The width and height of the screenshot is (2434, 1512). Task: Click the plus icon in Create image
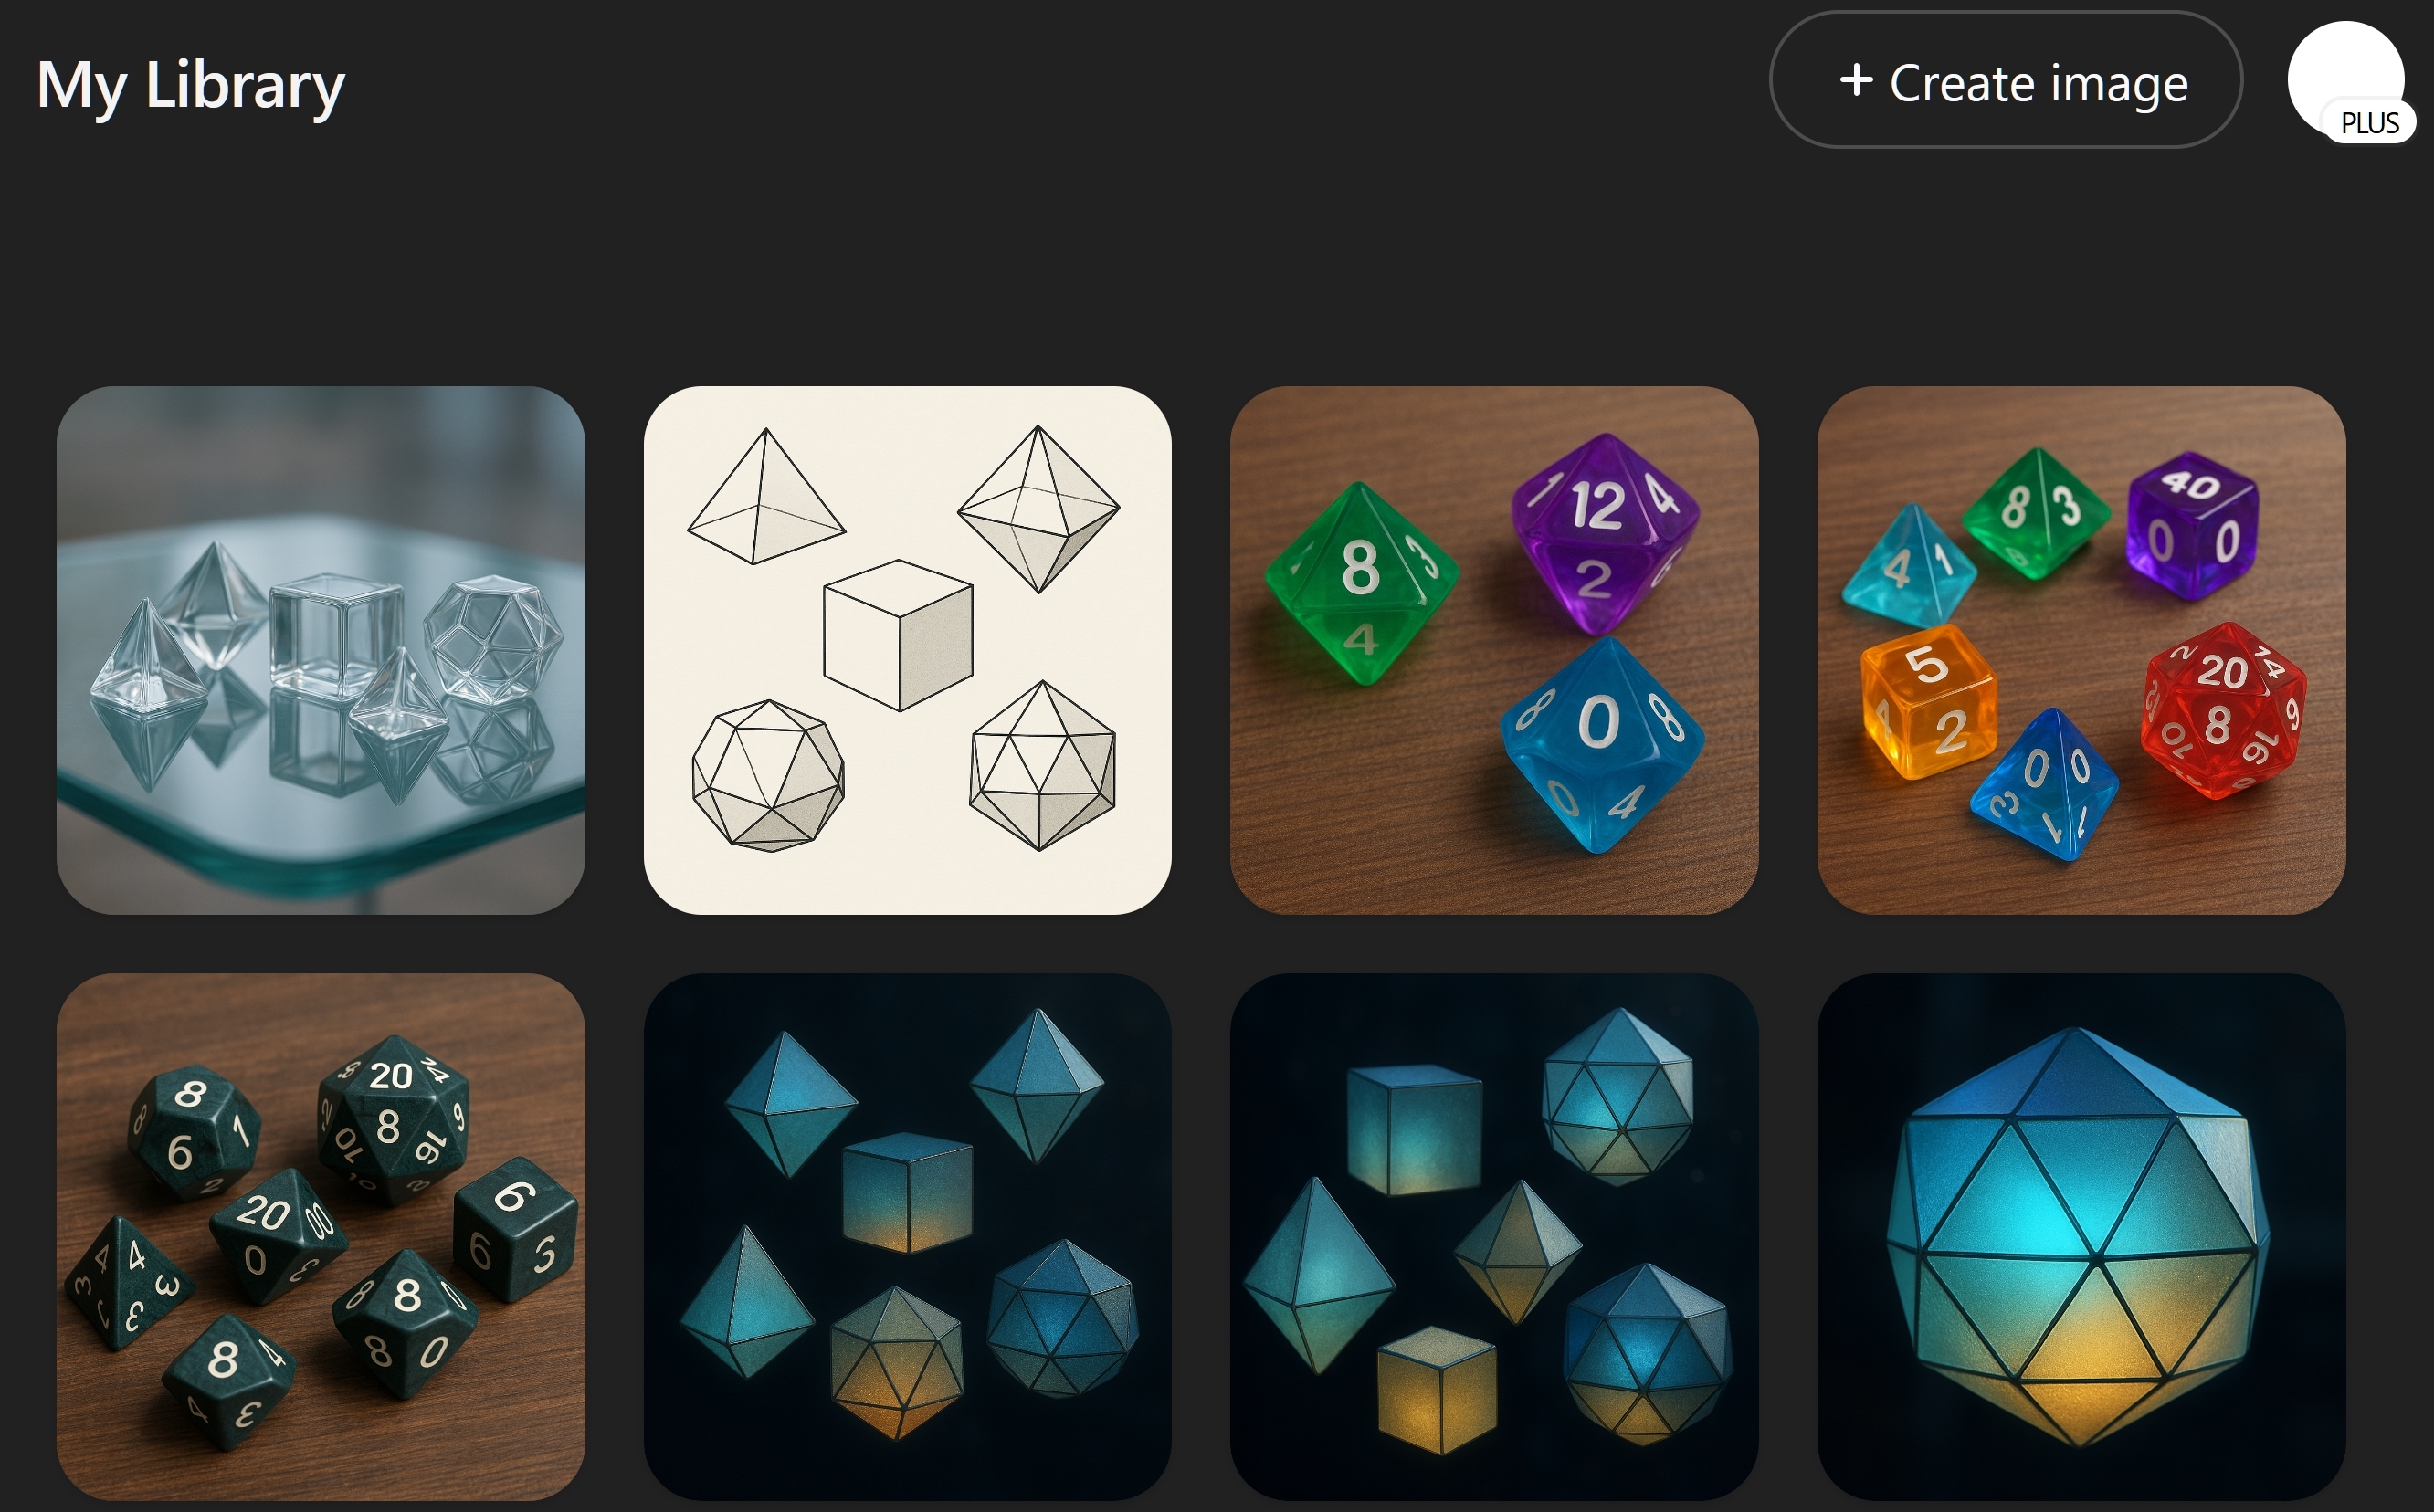coord(1856,80)
